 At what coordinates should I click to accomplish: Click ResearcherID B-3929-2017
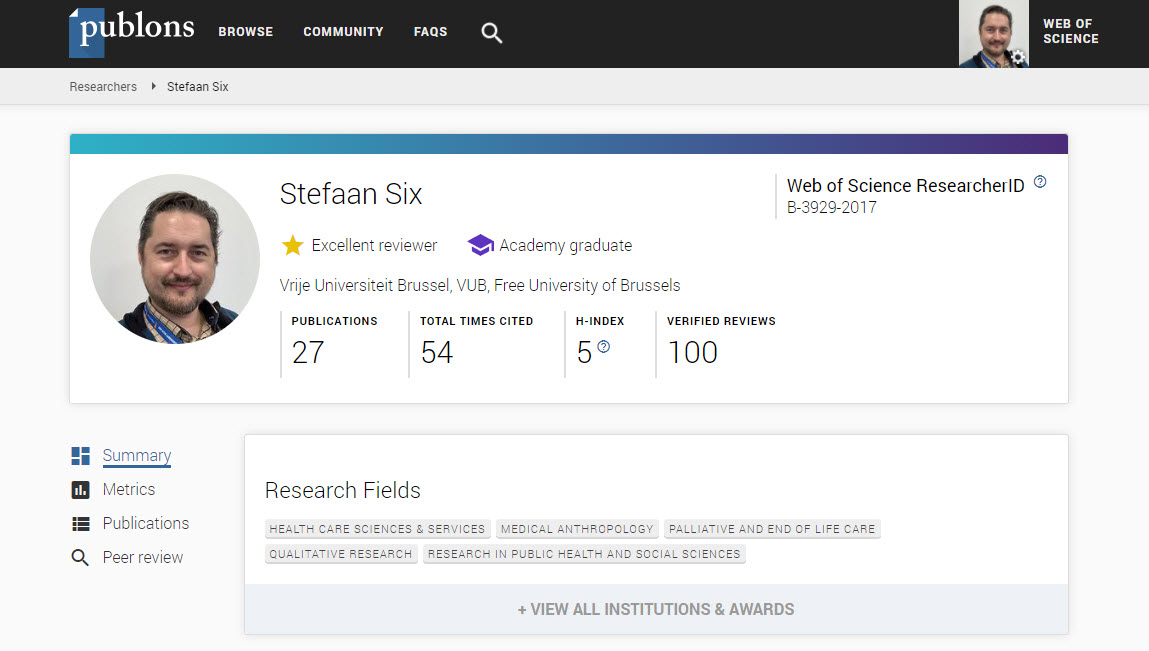[832, 207]
